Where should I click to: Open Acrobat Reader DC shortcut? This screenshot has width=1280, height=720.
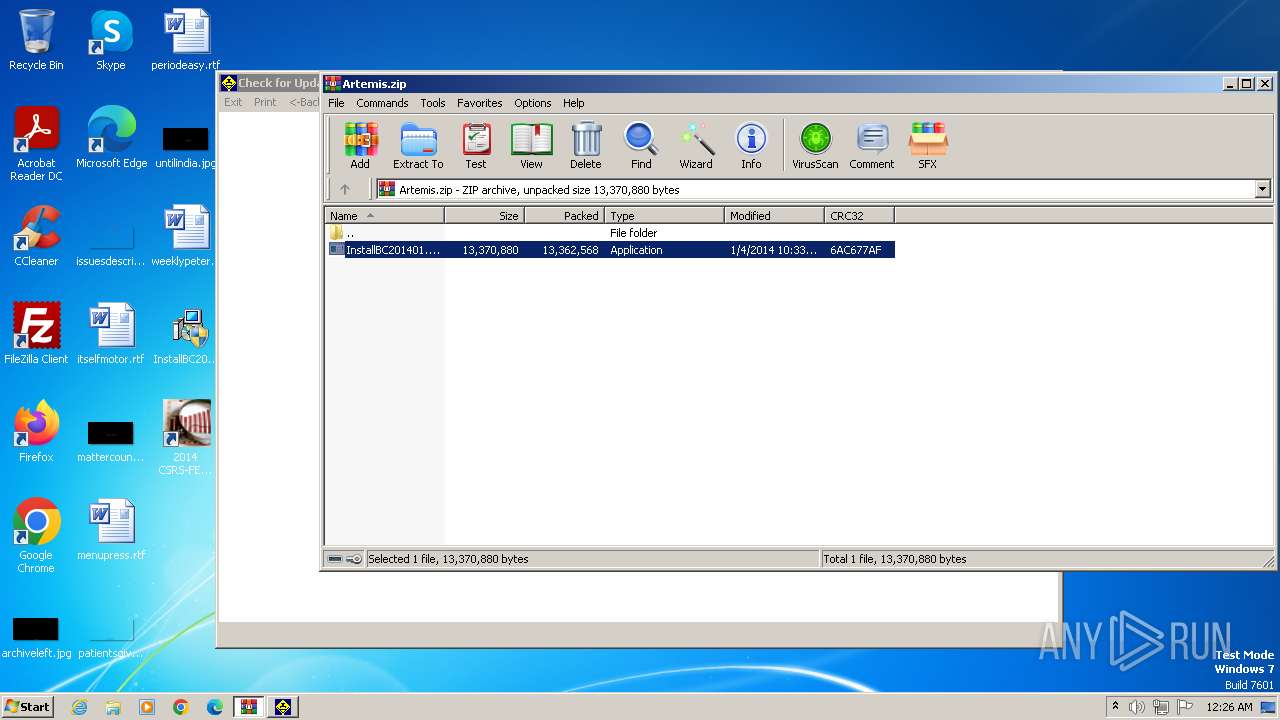pyautogui.click(x=36, y=144)
